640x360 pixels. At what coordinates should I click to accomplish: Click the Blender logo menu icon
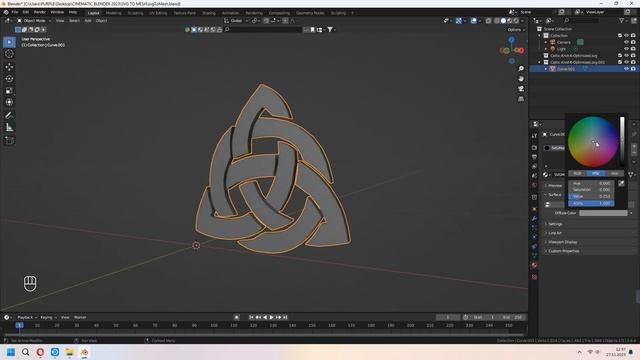pyautogui.click(x=6, y=12)
